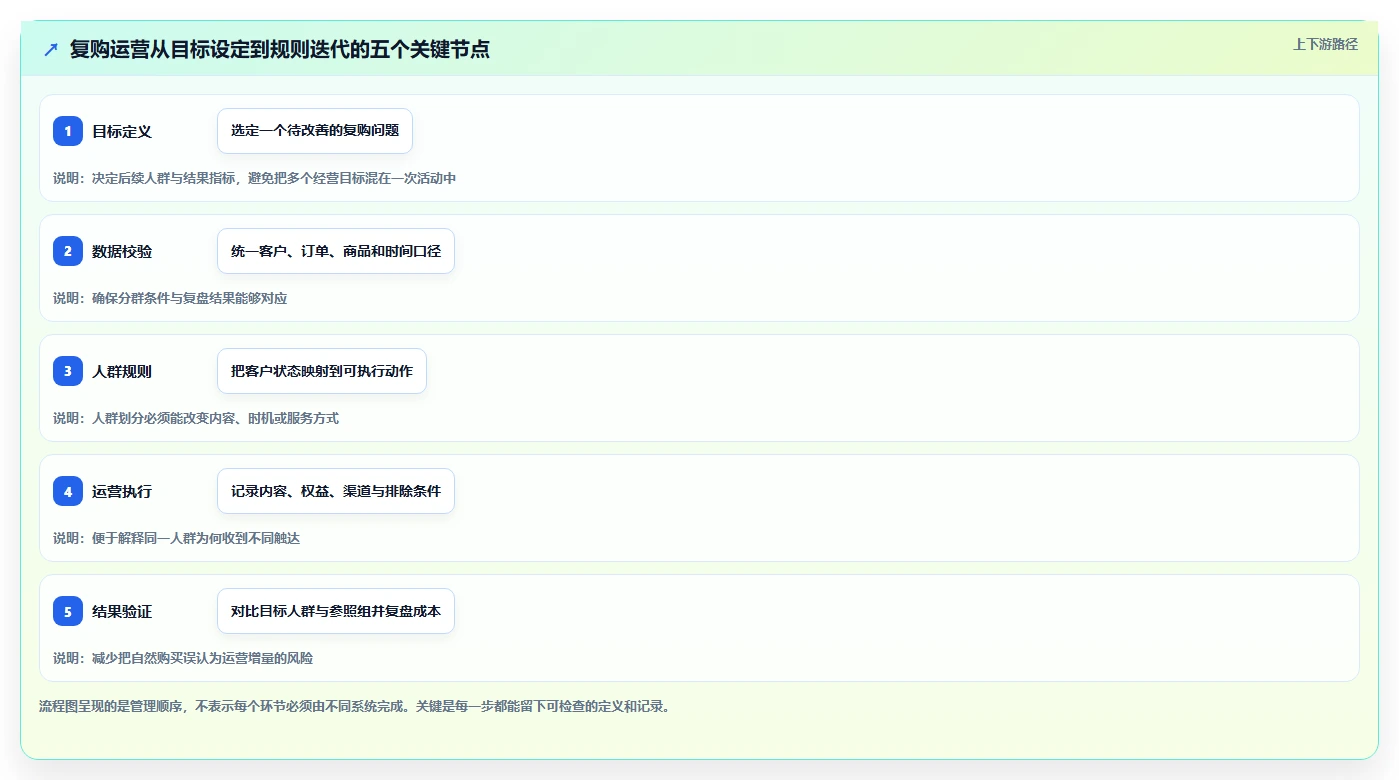Click the '人群规则' step label

click(122, 371)
